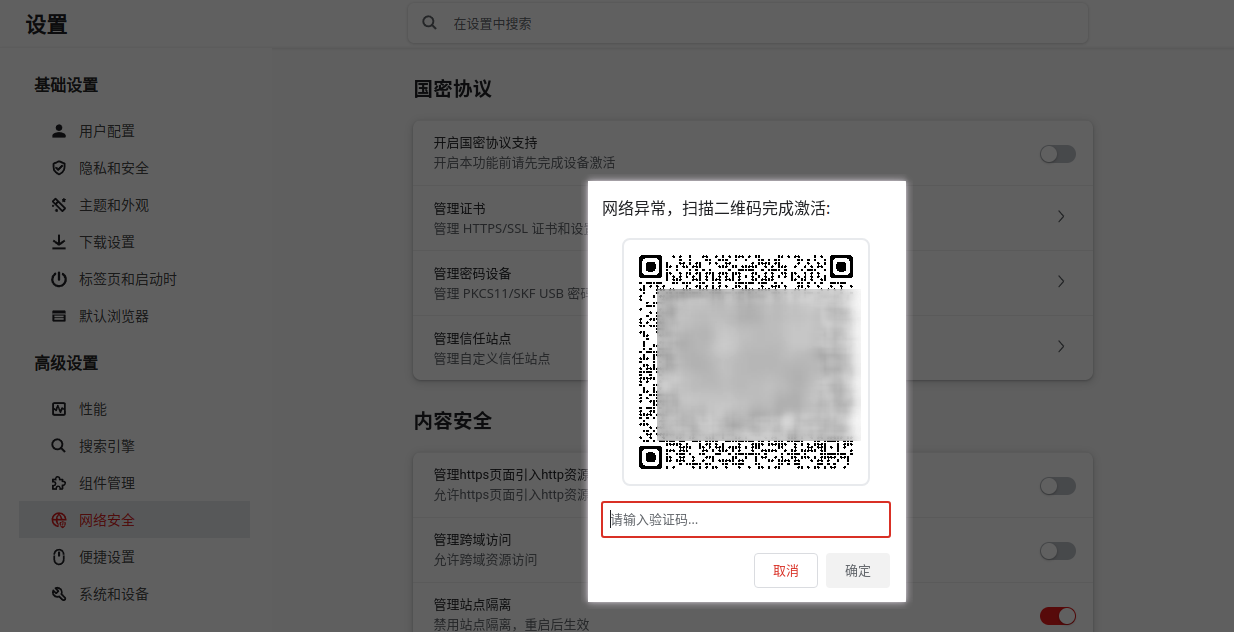Viewport: 1234px width, 632px height.
Task: Click the 在设置中搜索 search box
Action: [x=748, y=23]
